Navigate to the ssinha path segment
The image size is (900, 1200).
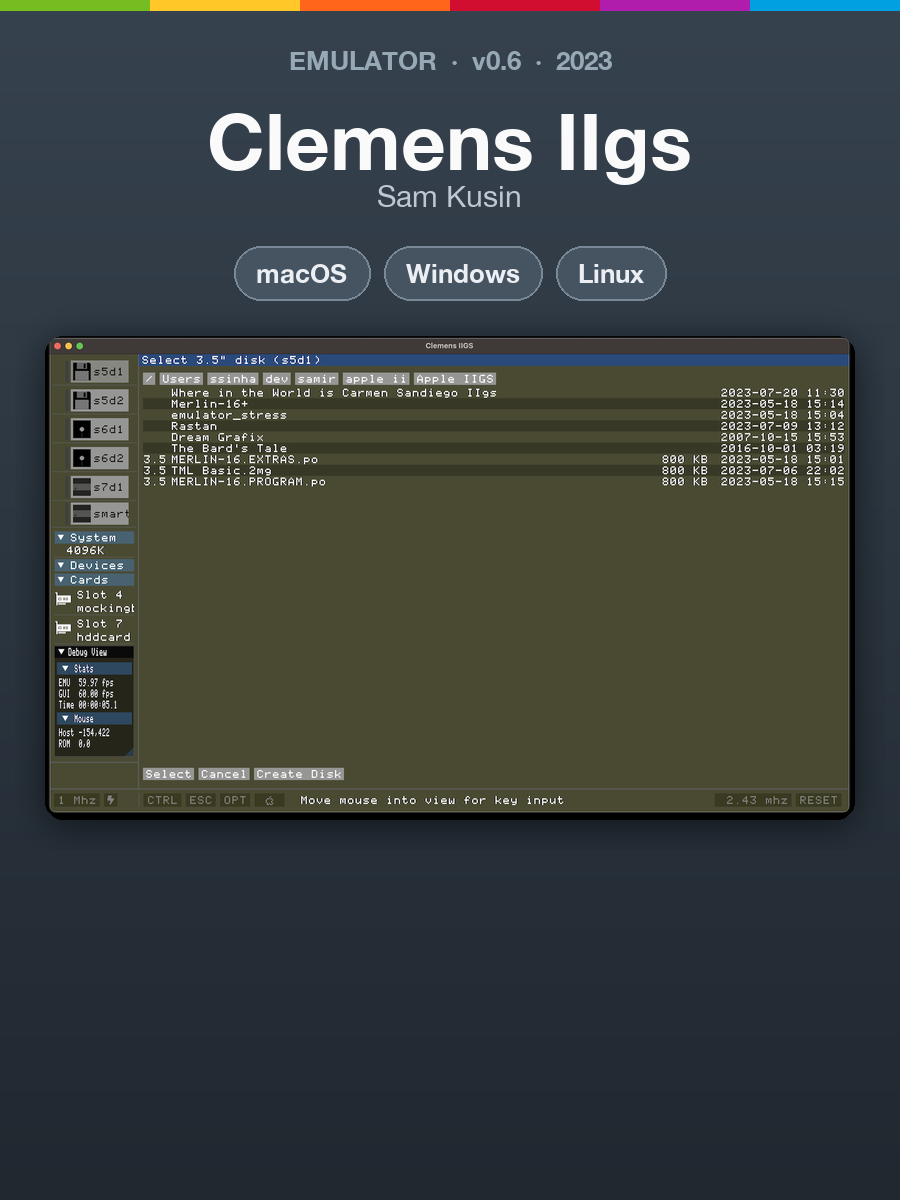tap(233, 379)
